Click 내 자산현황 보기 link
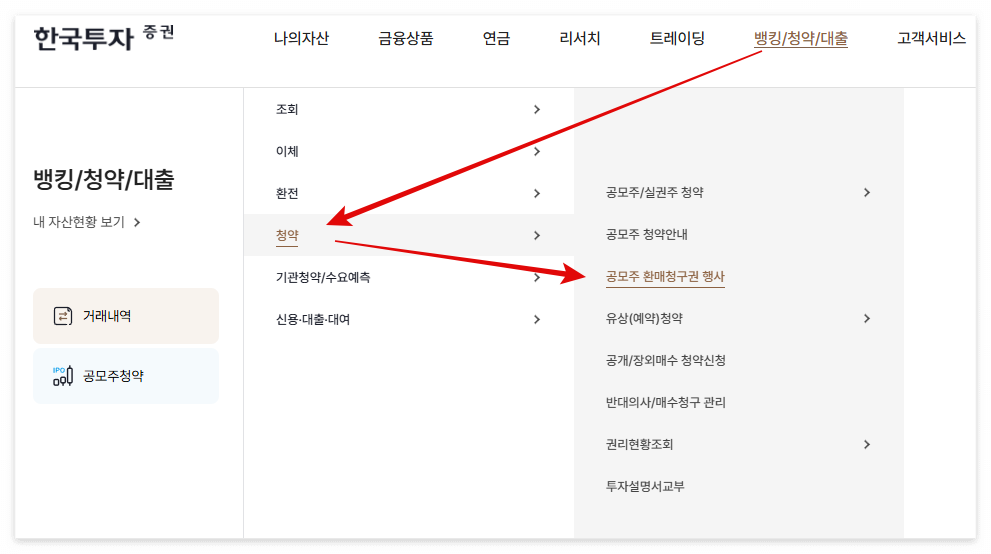The image size is (991, 554). 79,222
